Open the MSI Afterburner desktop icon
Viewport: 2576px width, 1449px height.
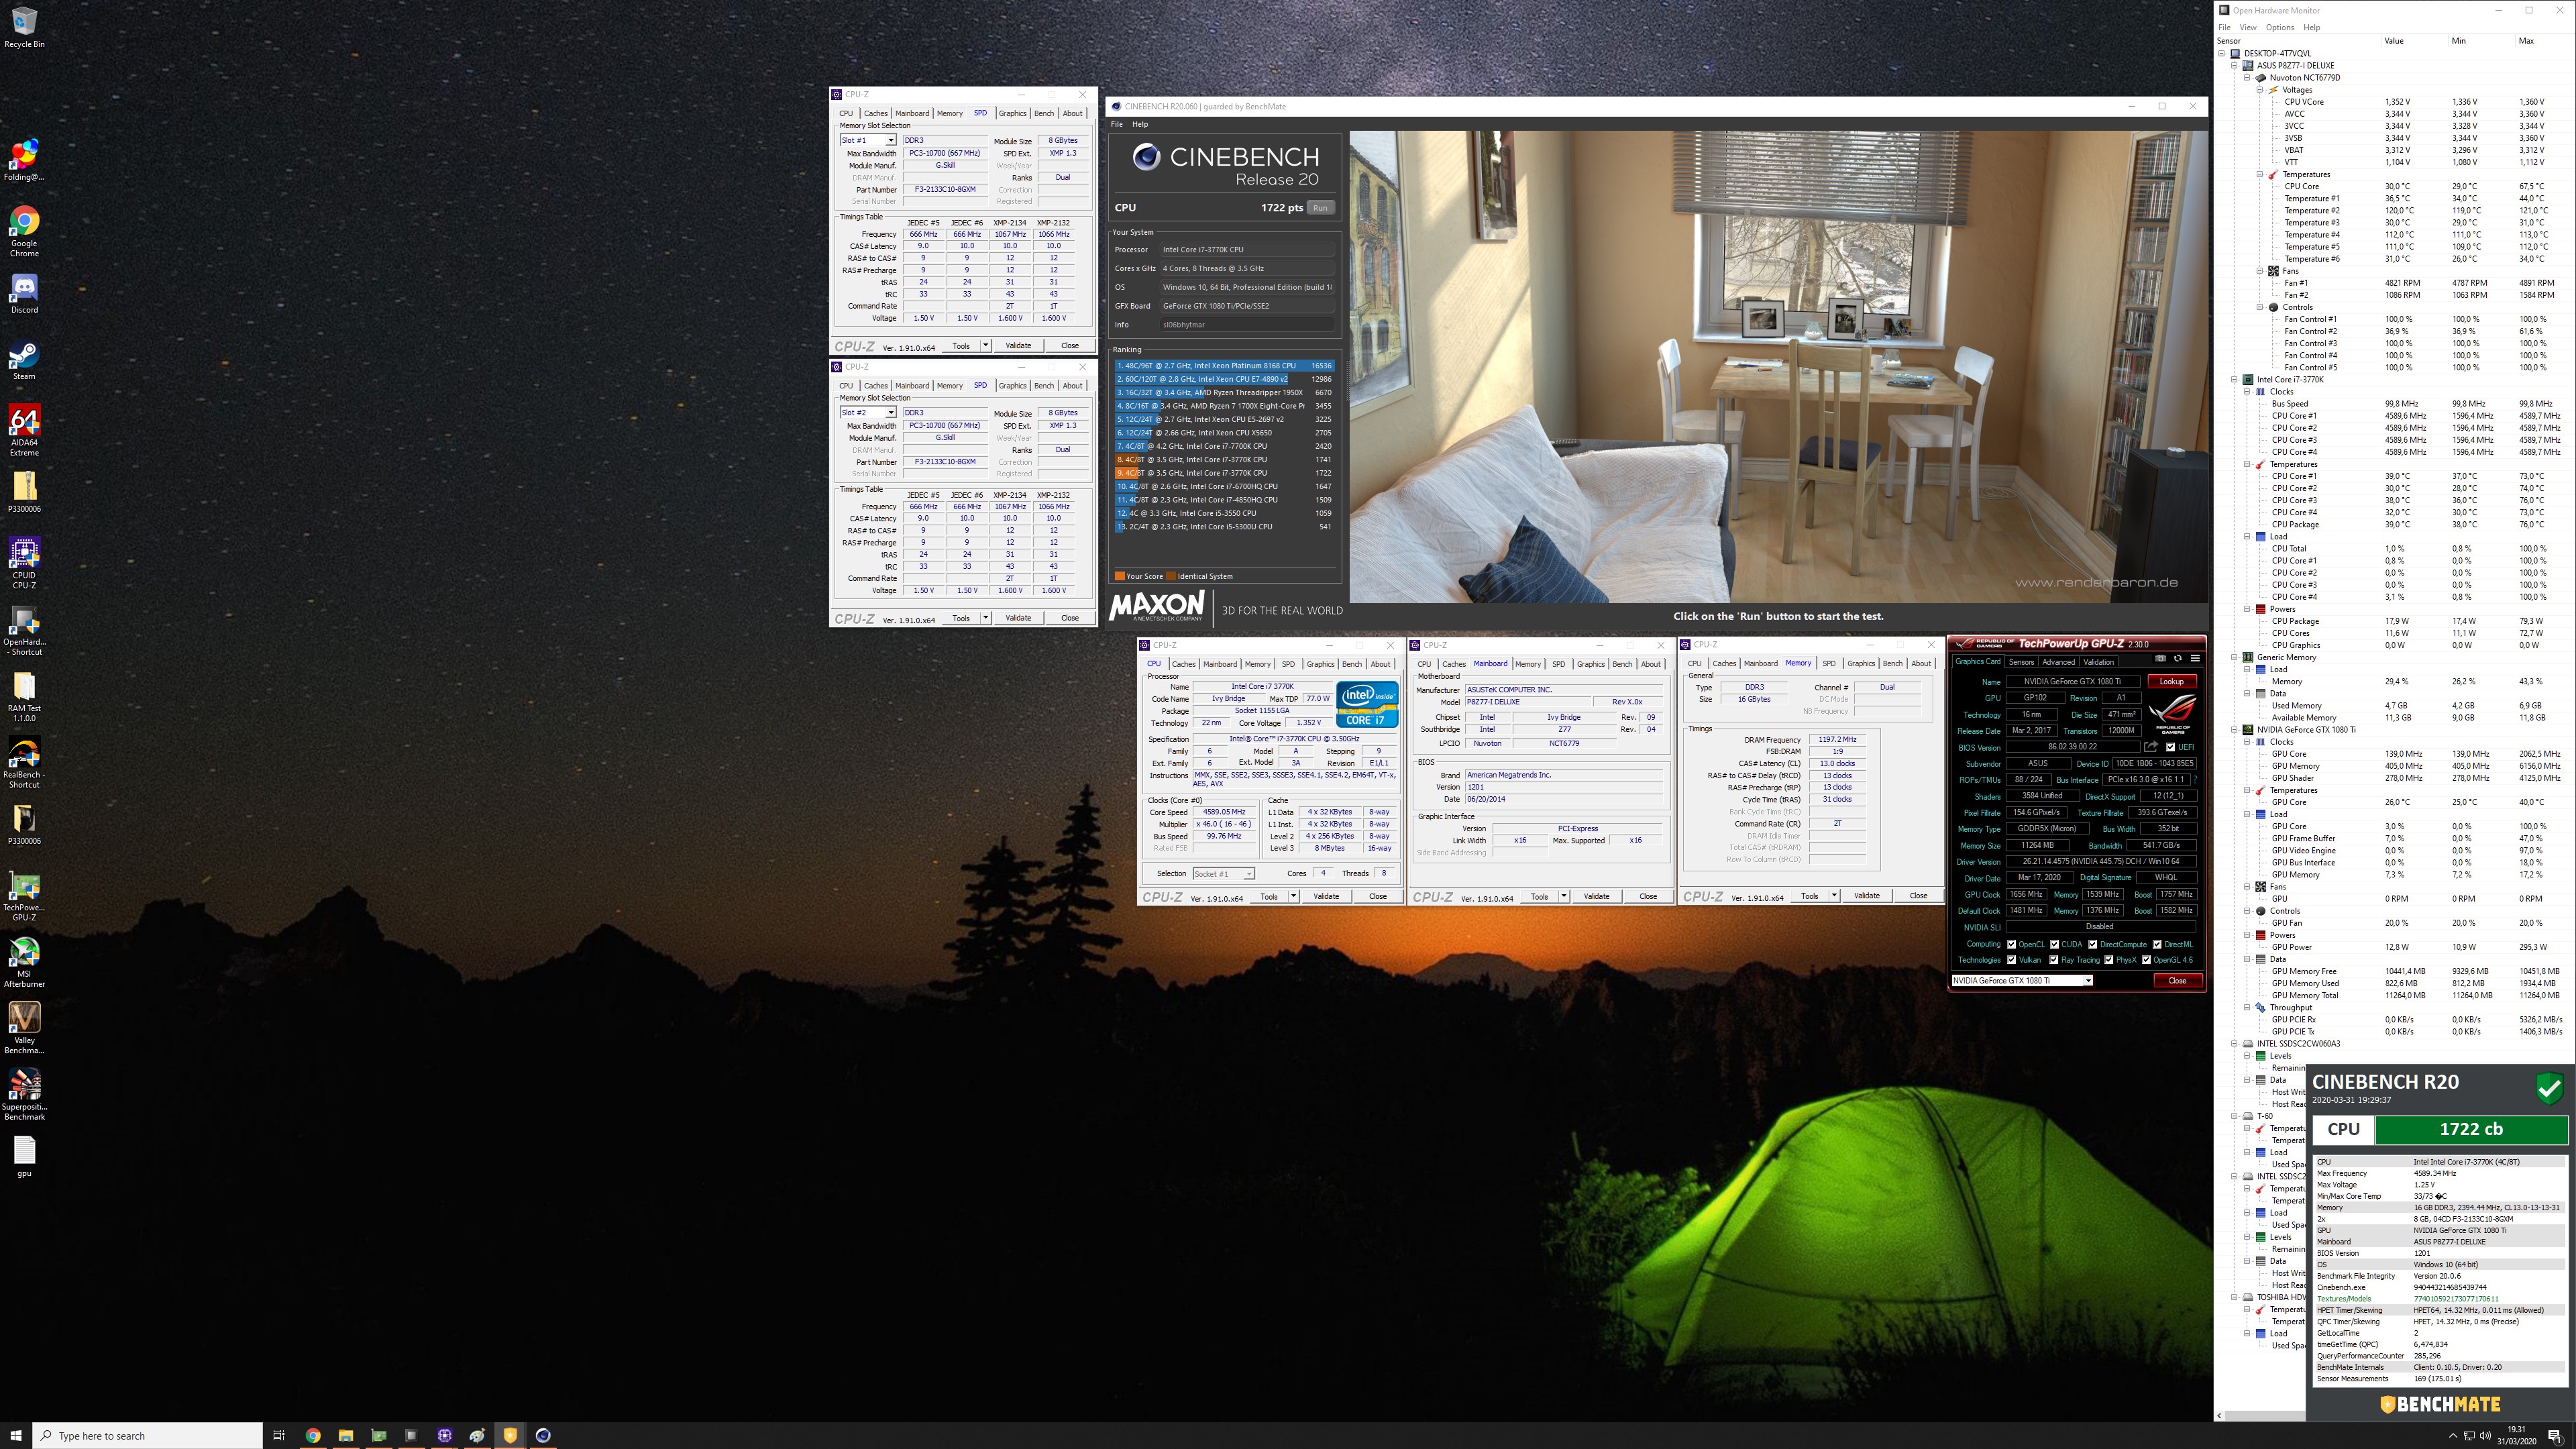pyautogui.click(x=24, y=962)
